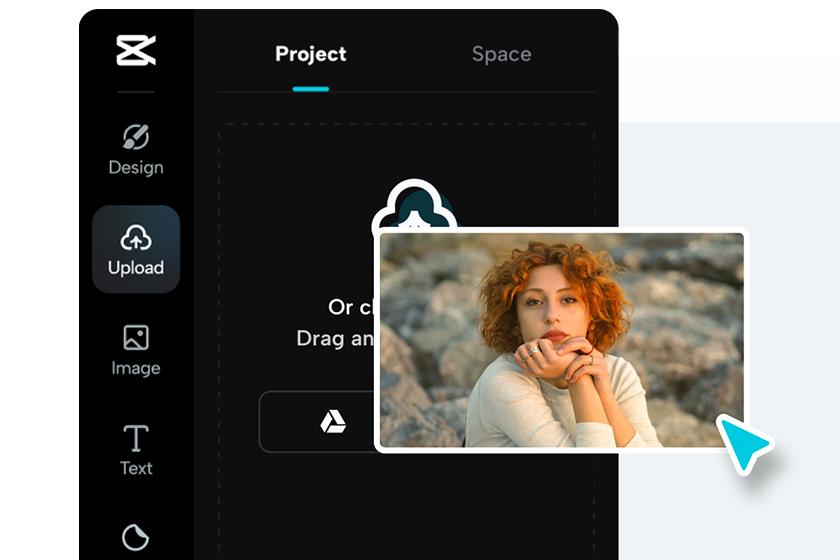
Task: Click the "Drag an" text in the upload area
Action: pos(335,339)
